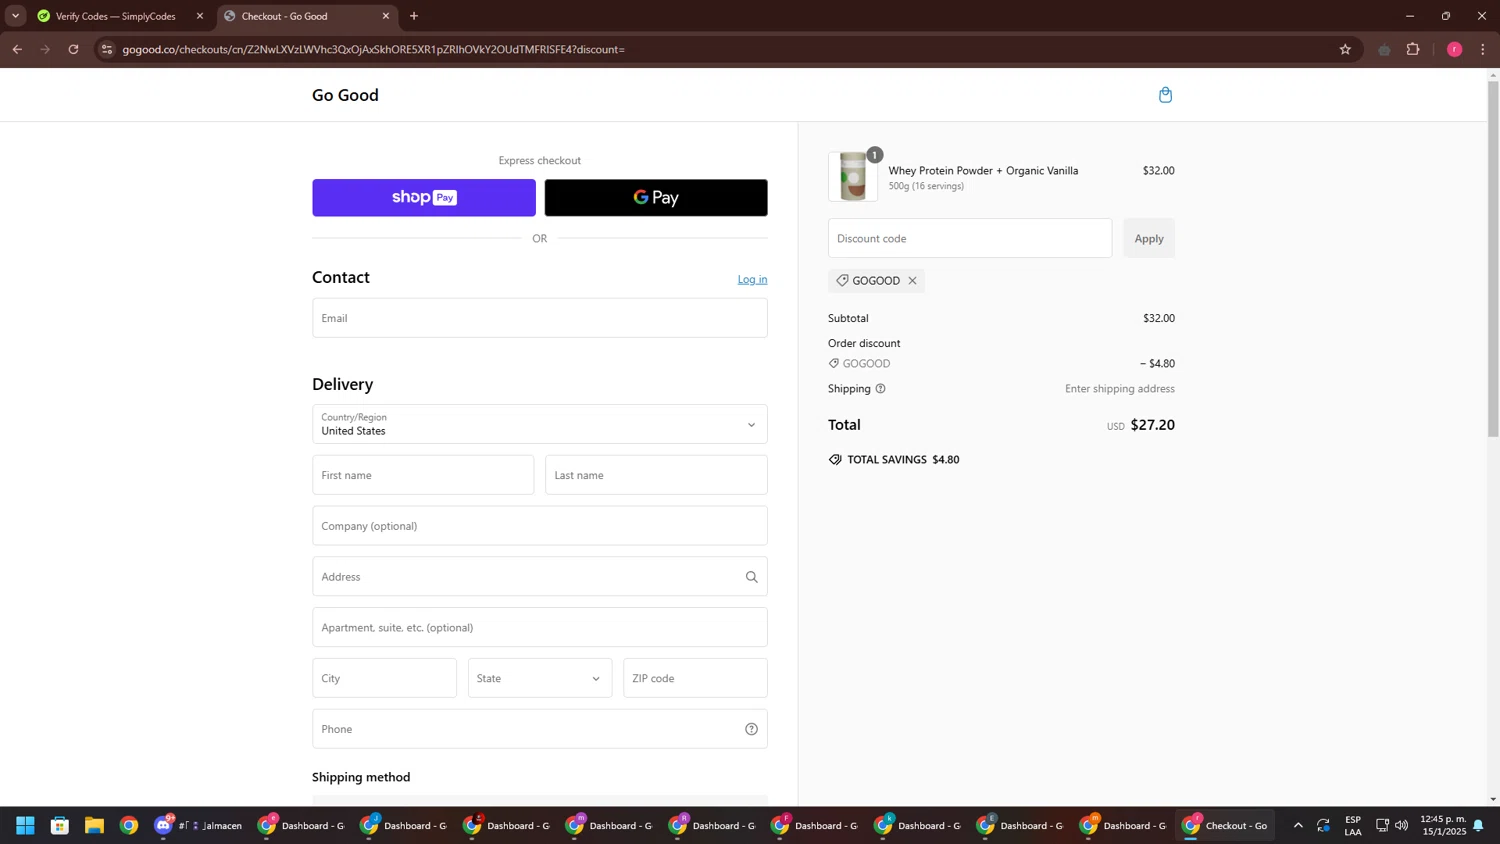Open notifications bell in tray
1500x844 pixels.
click(x=1478, y=826)
